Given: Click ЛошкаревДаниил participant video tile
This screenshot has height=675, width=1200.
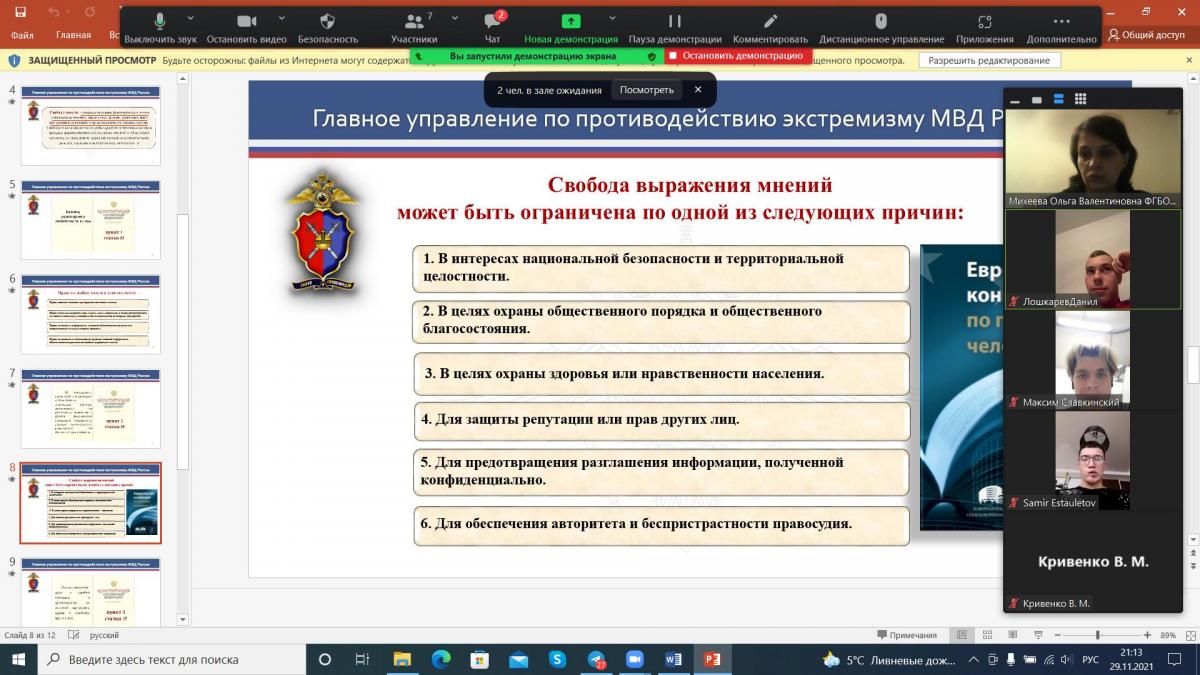Looking at the screenshot, I should [x=1093, y=258].
